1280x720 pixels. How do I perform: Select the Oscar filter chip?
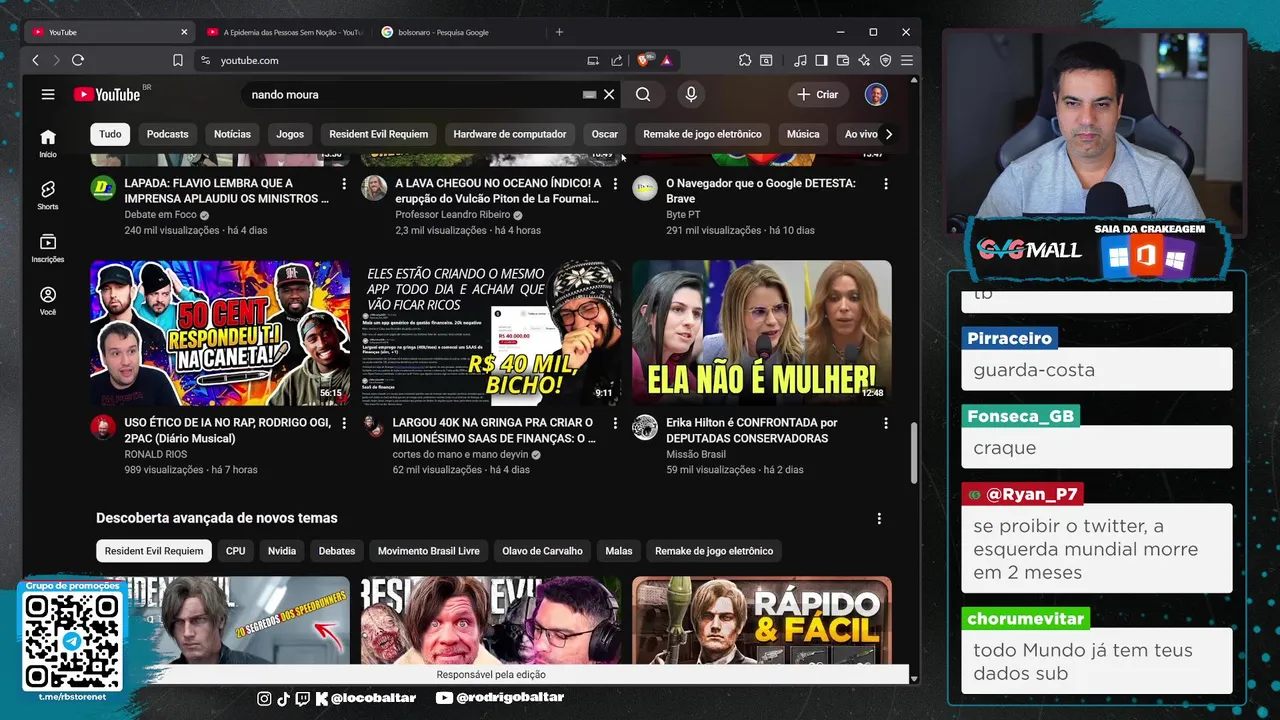(605, 134)
